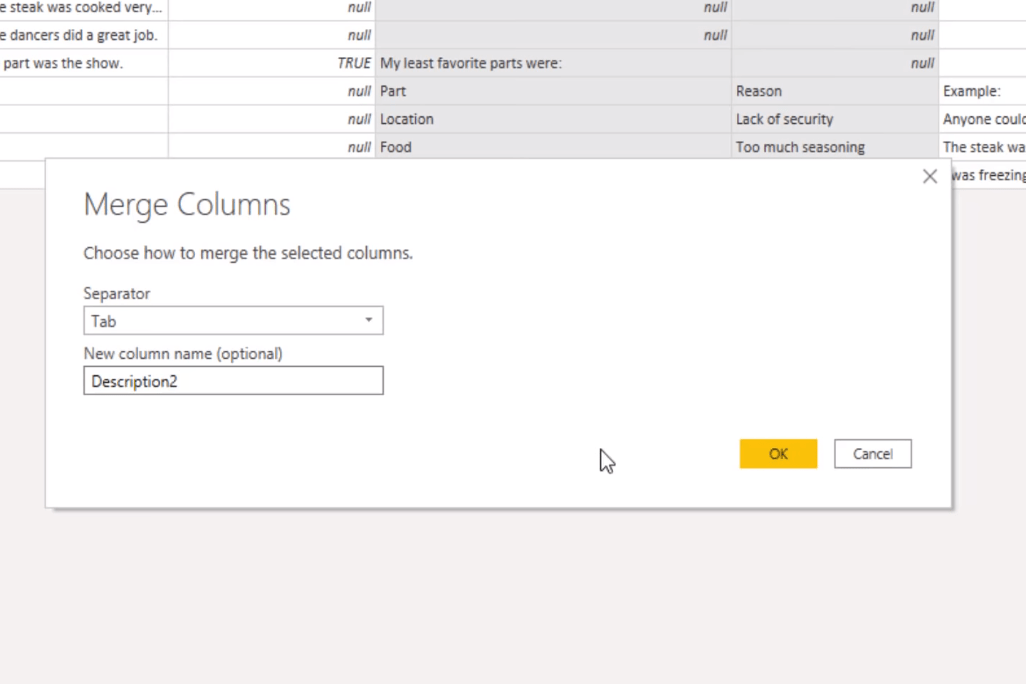Select the 'steak was cooked very...' cell
Image resolution: width=1026 pixels, height=684 pixels.
pyautogui.click(x=84, y=8)
